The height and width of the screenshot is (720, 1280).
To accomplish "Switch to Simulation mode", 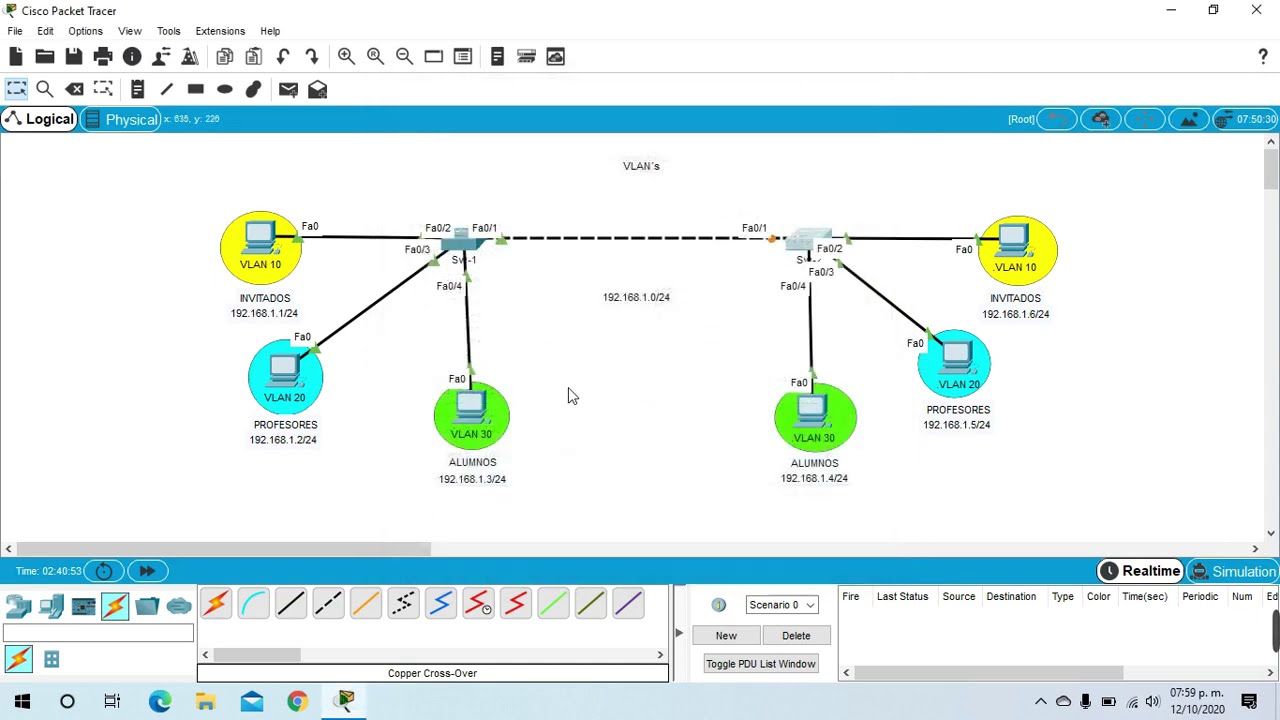I will [1233, 571].
